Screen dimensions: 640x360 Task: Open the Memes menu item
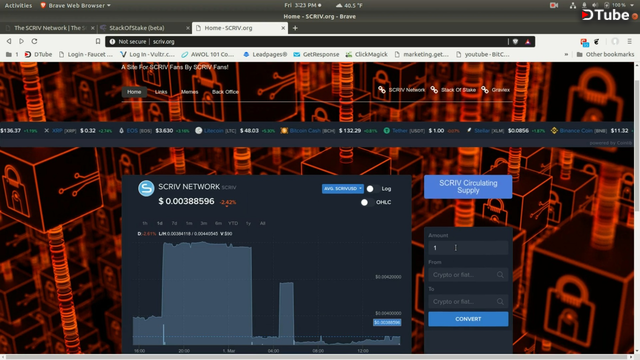189,92
